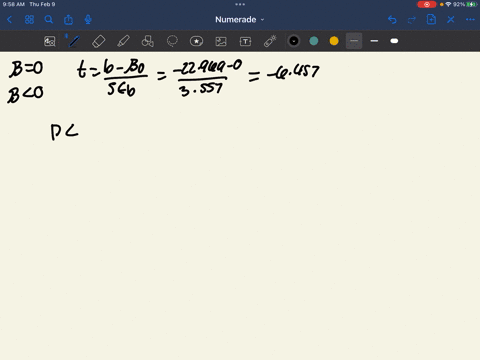Go back using the left chevron
This screenshot has height=360, width=480.
(9, 20)
